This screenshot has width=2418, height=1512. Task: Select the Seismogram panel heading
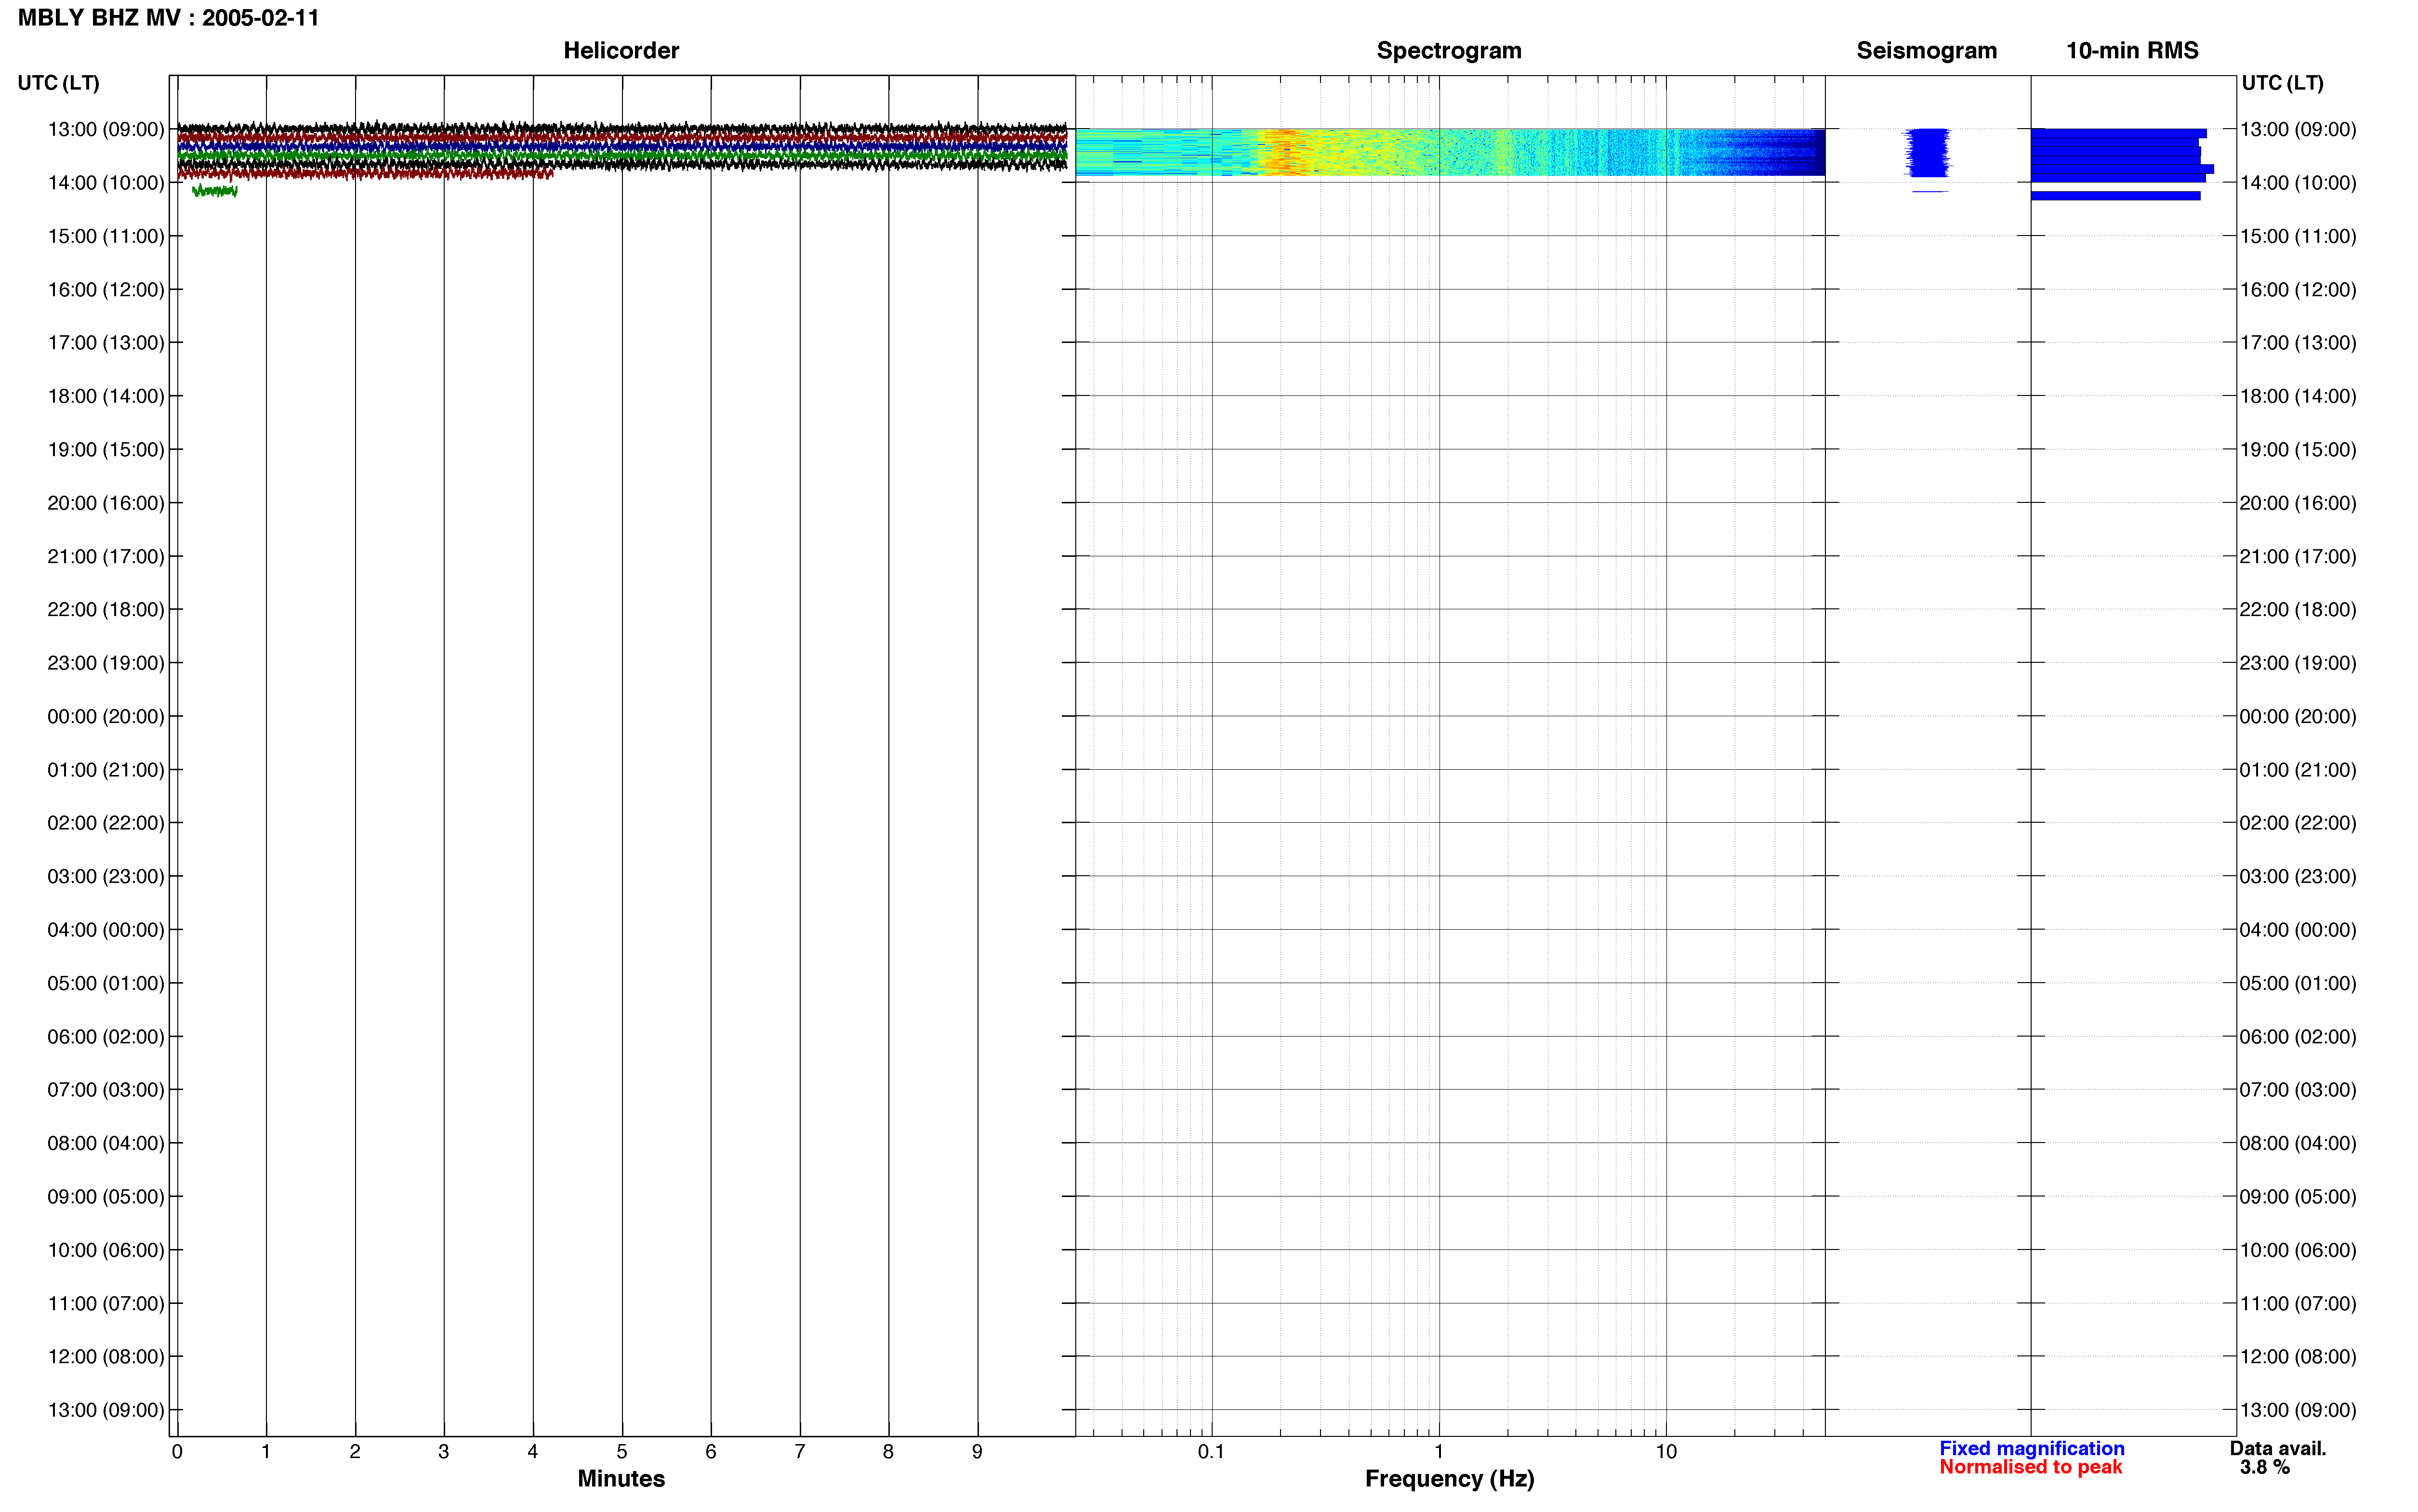click(x=1926, y=51)
